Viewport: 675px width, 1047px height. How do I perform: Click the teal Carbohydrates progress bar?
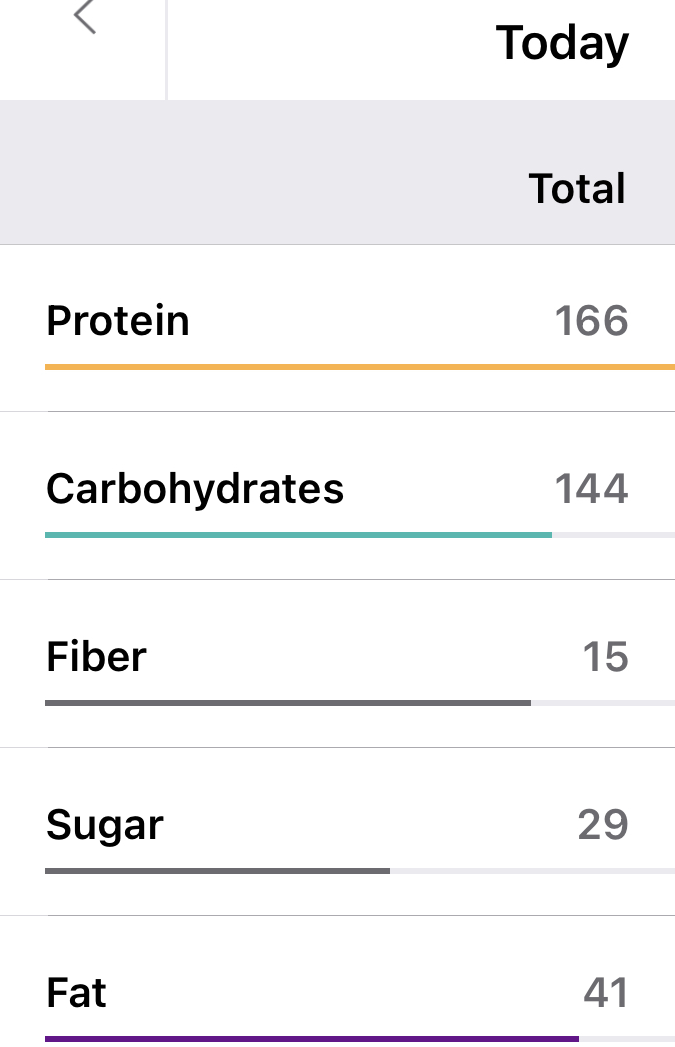click(298, 535)
